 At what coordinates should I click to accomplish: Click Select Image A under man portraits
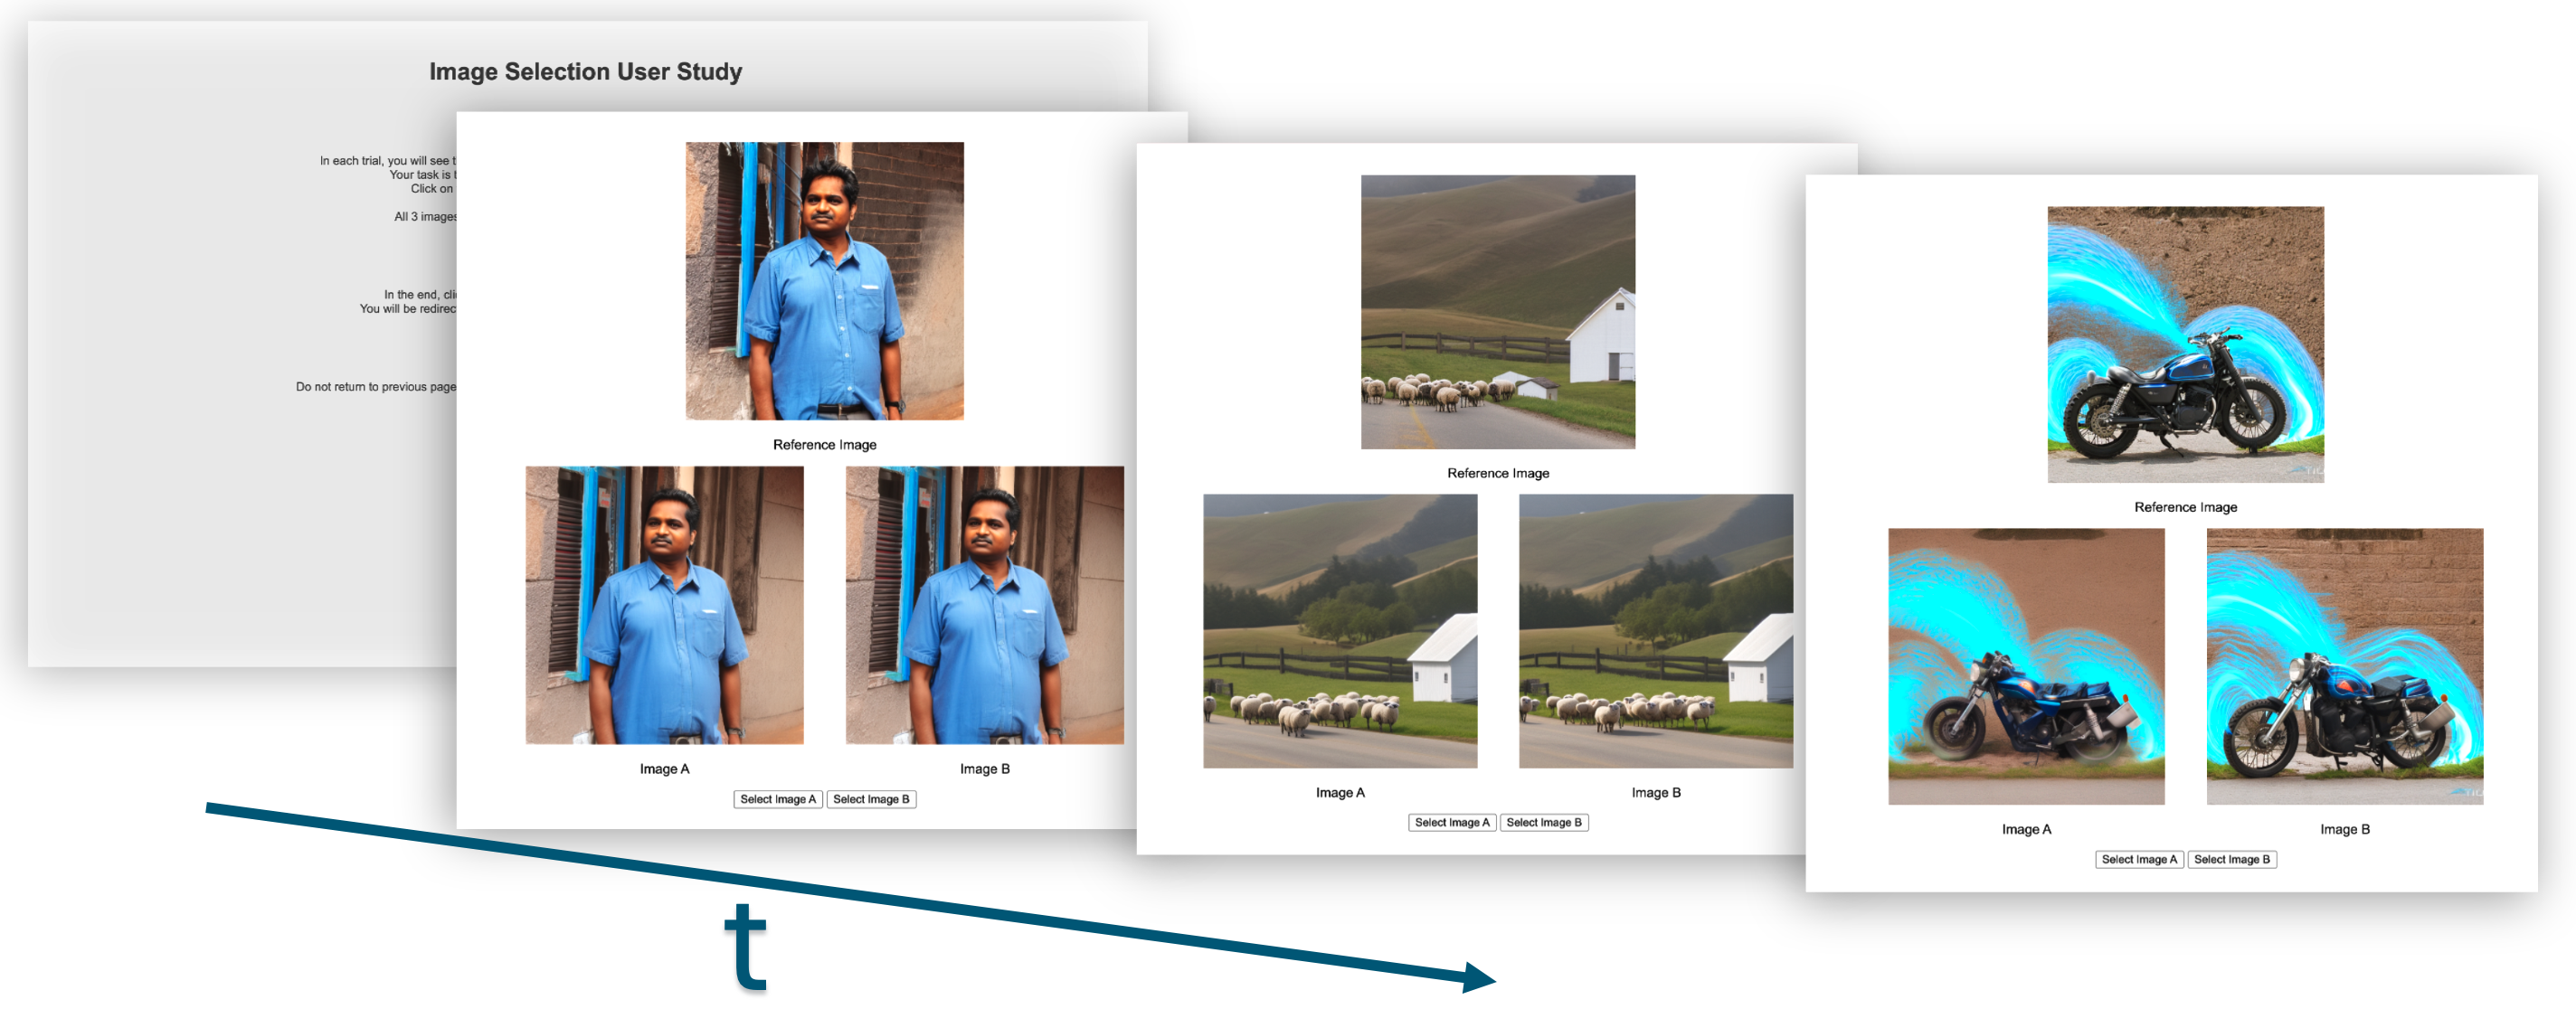pos(777,799)
